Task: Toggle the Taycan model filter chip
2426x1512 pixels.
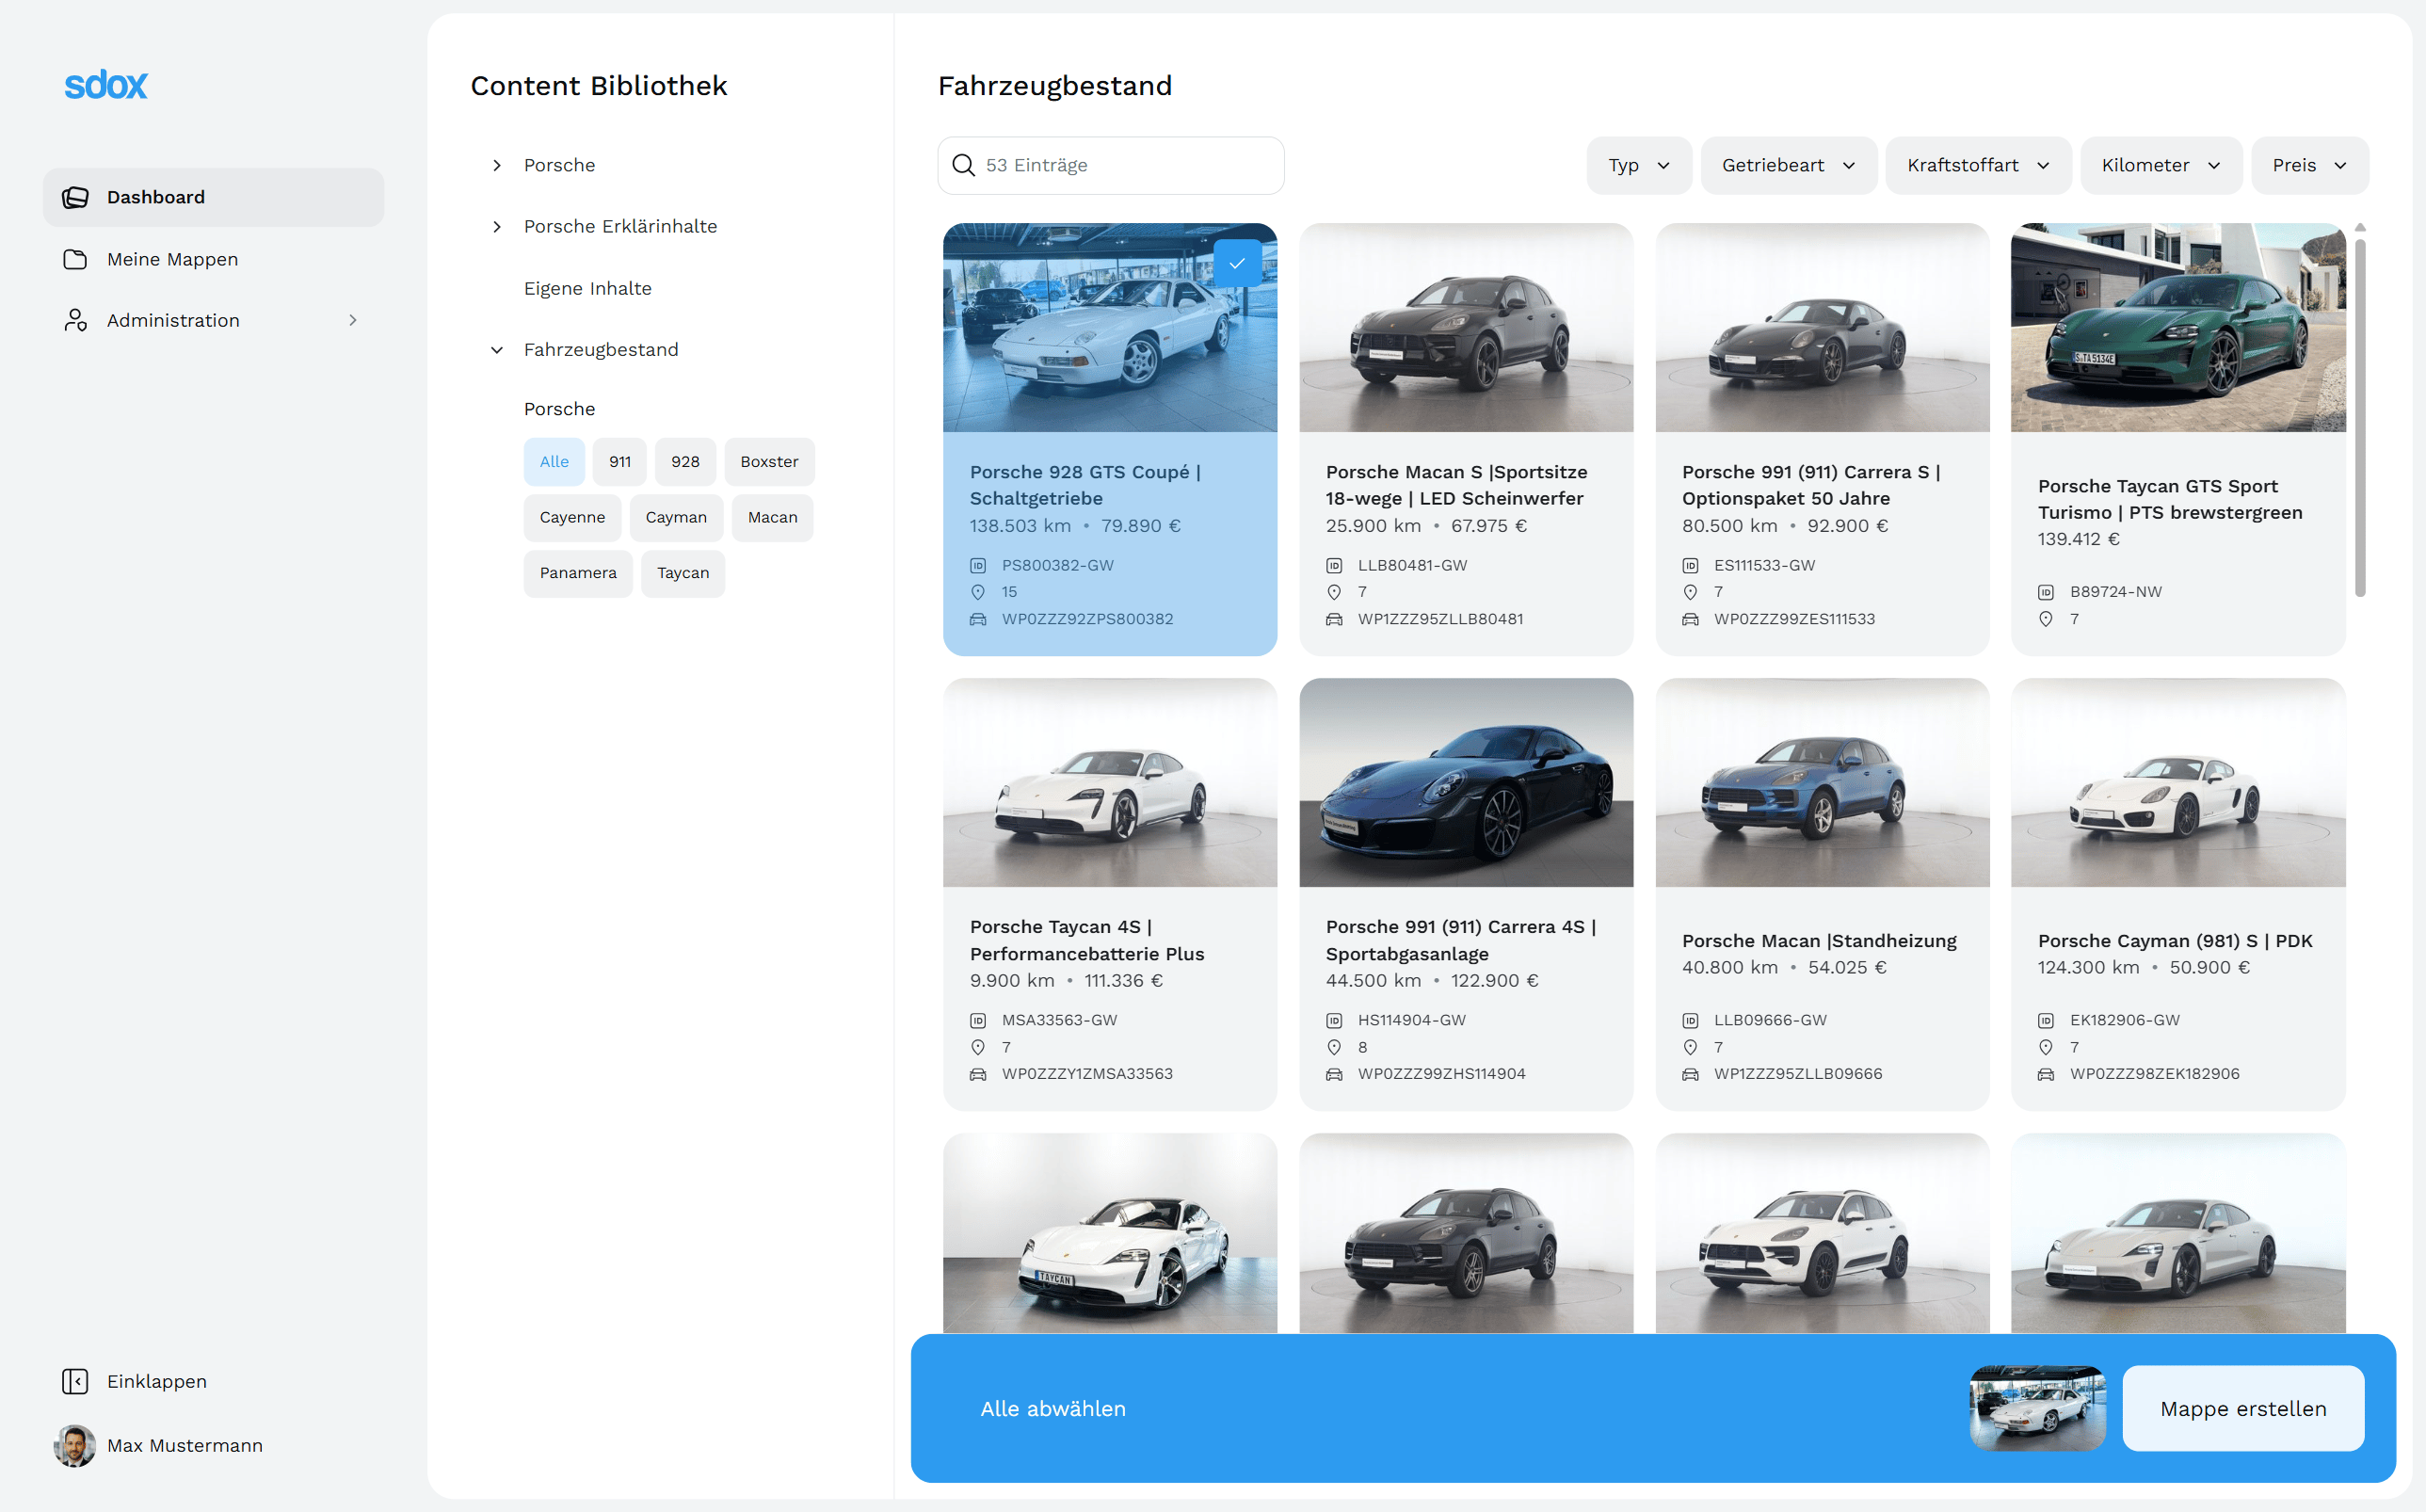Action: (683, 573)
